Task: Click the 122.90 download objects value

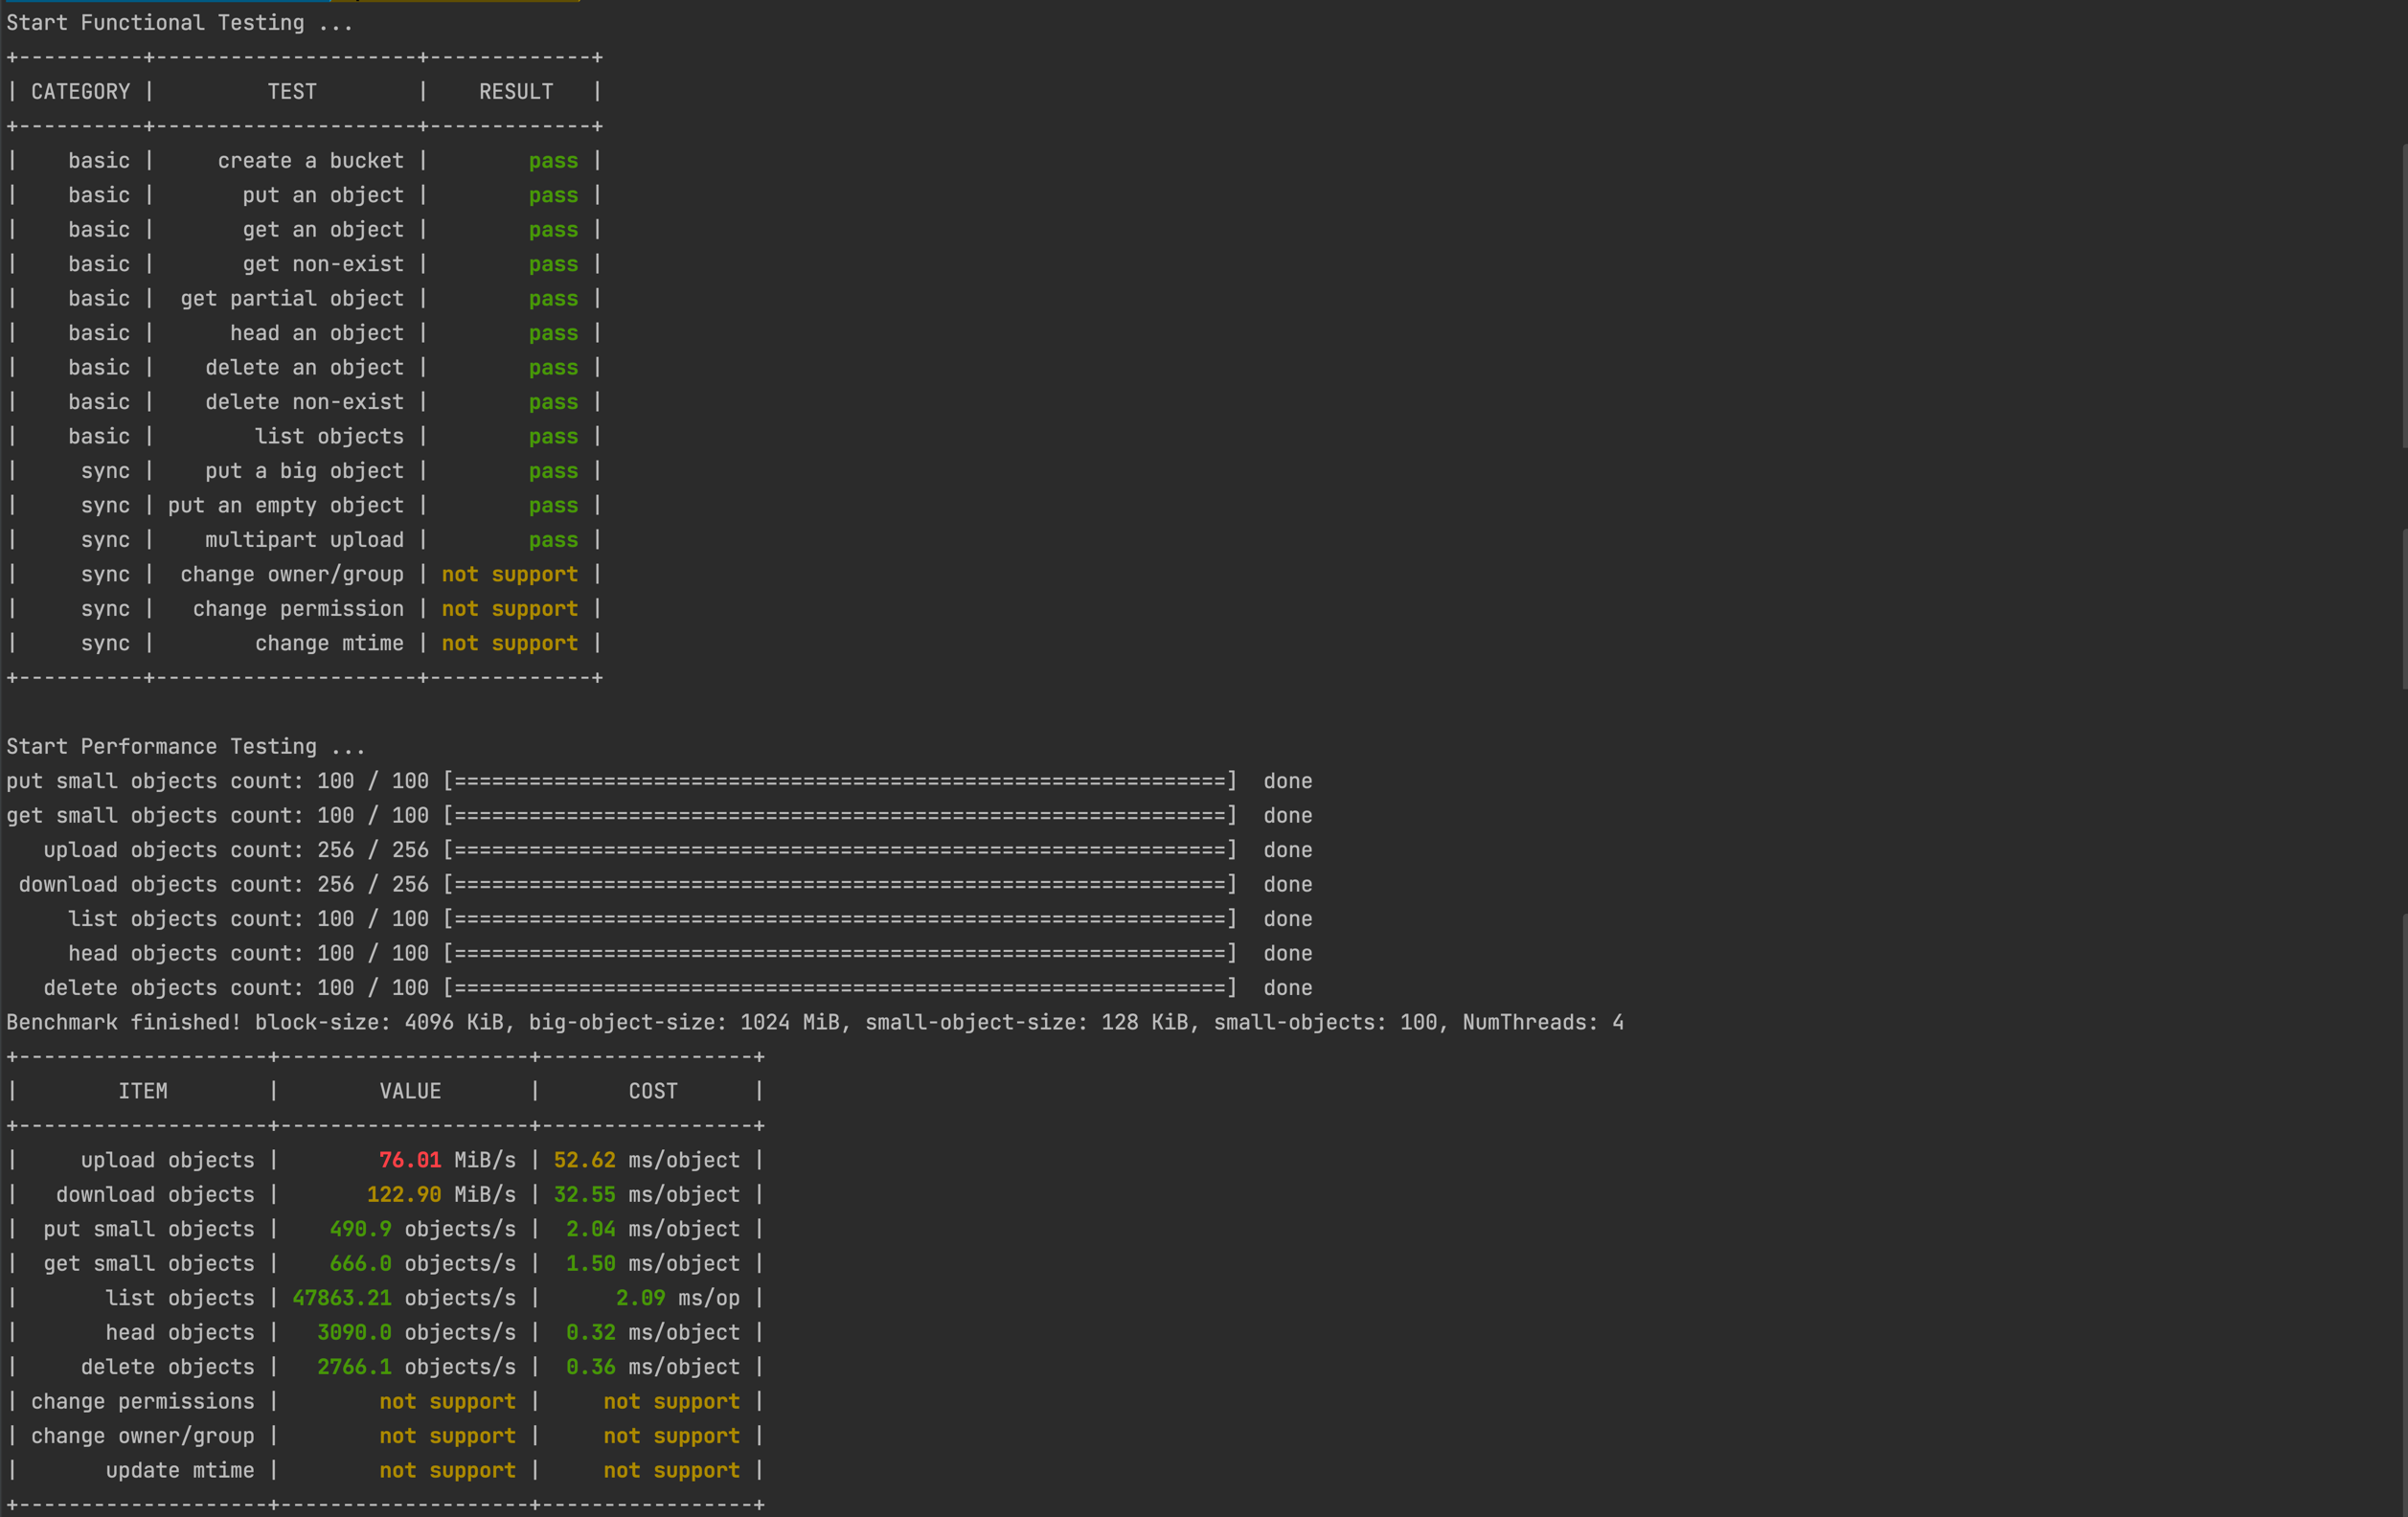Action: (x=403, y=1195)
